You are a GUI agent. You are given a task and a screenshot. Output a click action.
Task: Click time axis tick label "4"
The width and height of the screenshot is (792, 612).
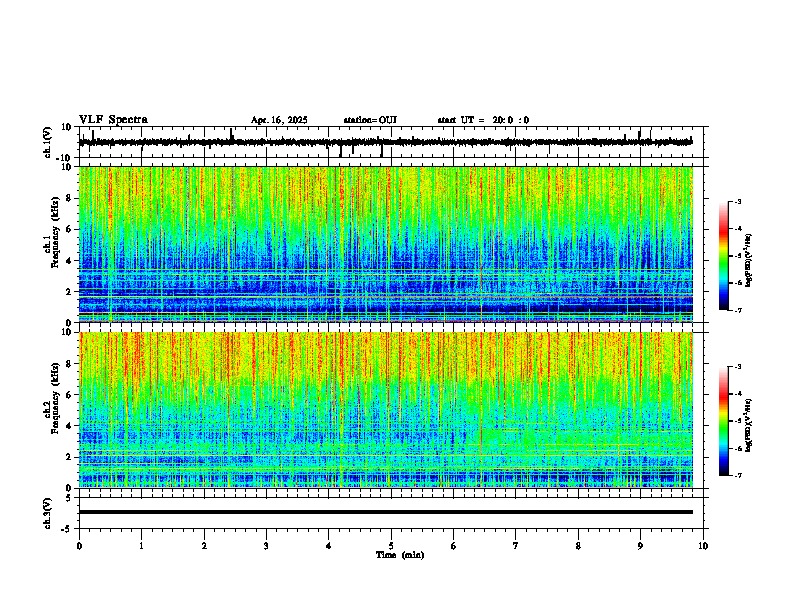tap(329, 546)
